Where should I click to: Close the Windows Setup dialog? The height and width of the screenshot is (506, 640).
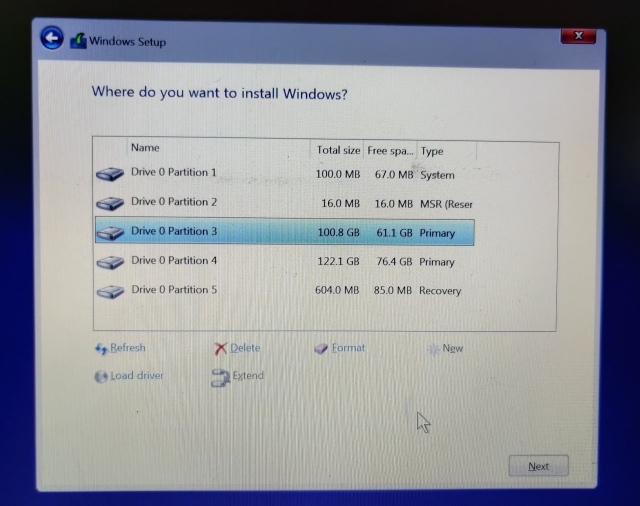(578, 36)
